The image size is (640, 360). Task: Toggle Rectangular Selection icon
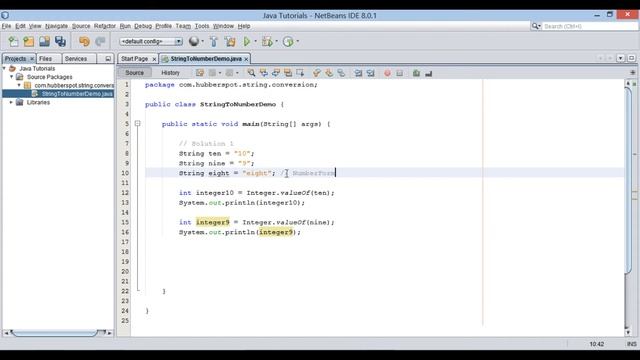pyautogui.click(x=300, y=73)
